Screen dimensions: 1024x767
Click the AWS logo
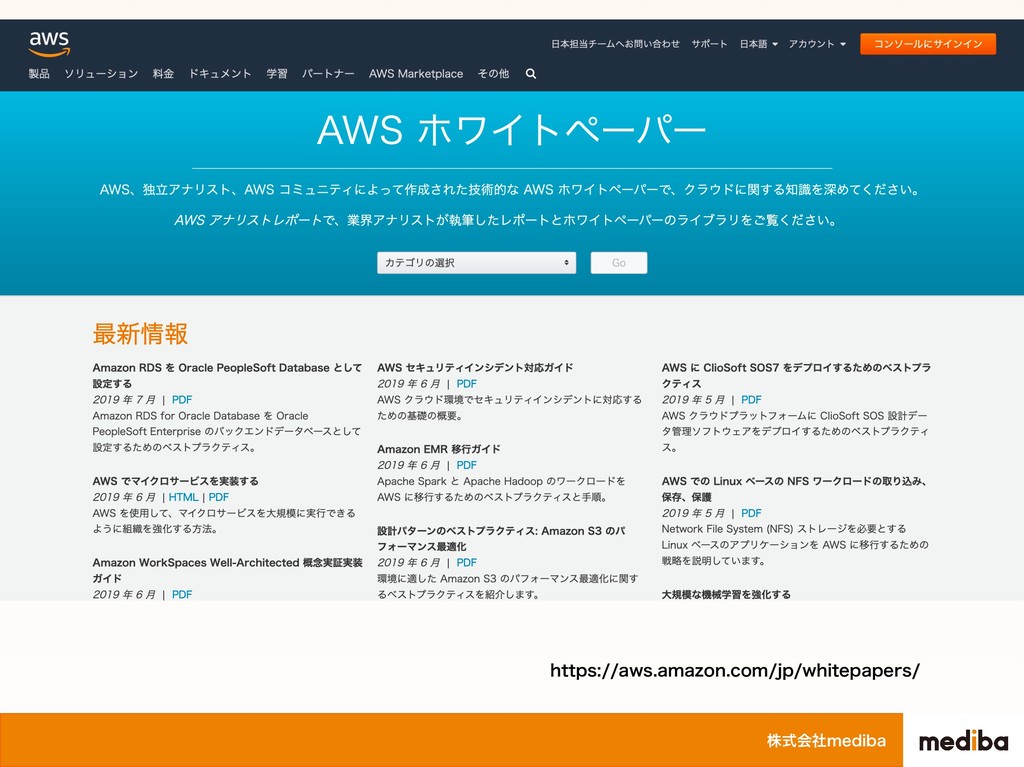click(49, 44)
